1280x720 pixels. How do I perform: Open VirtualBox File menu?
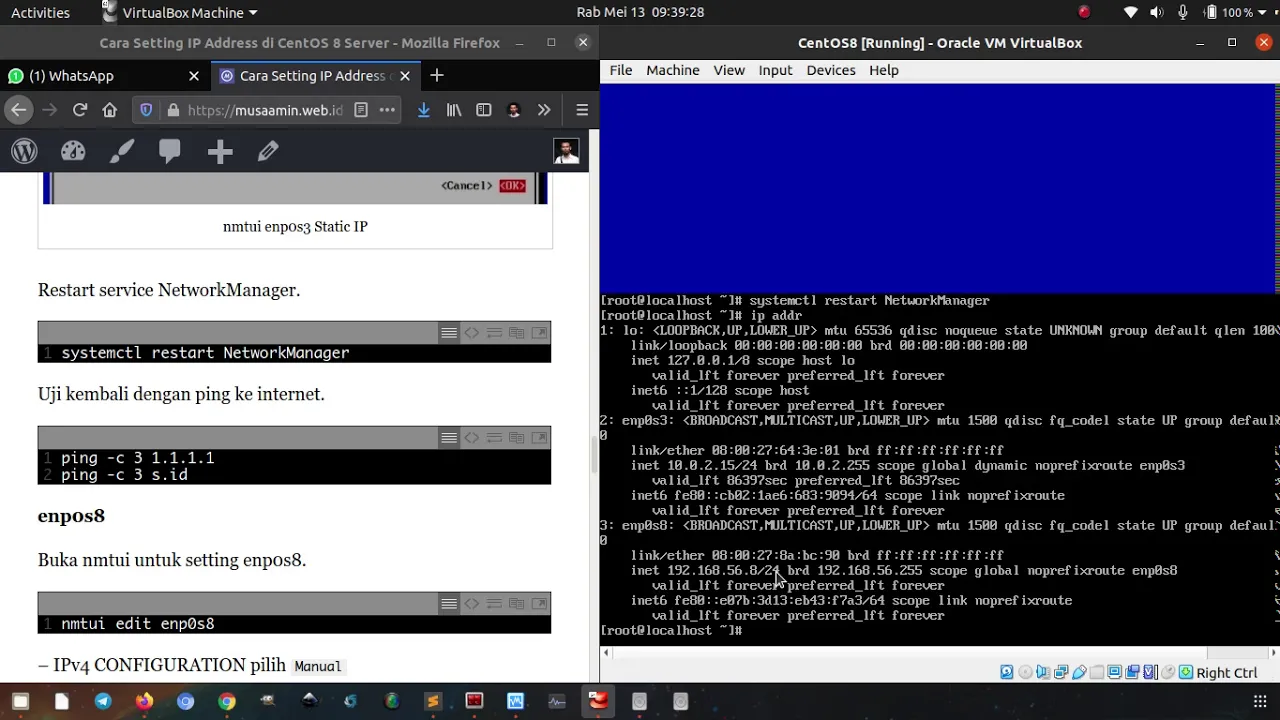[x=620, y=70]
